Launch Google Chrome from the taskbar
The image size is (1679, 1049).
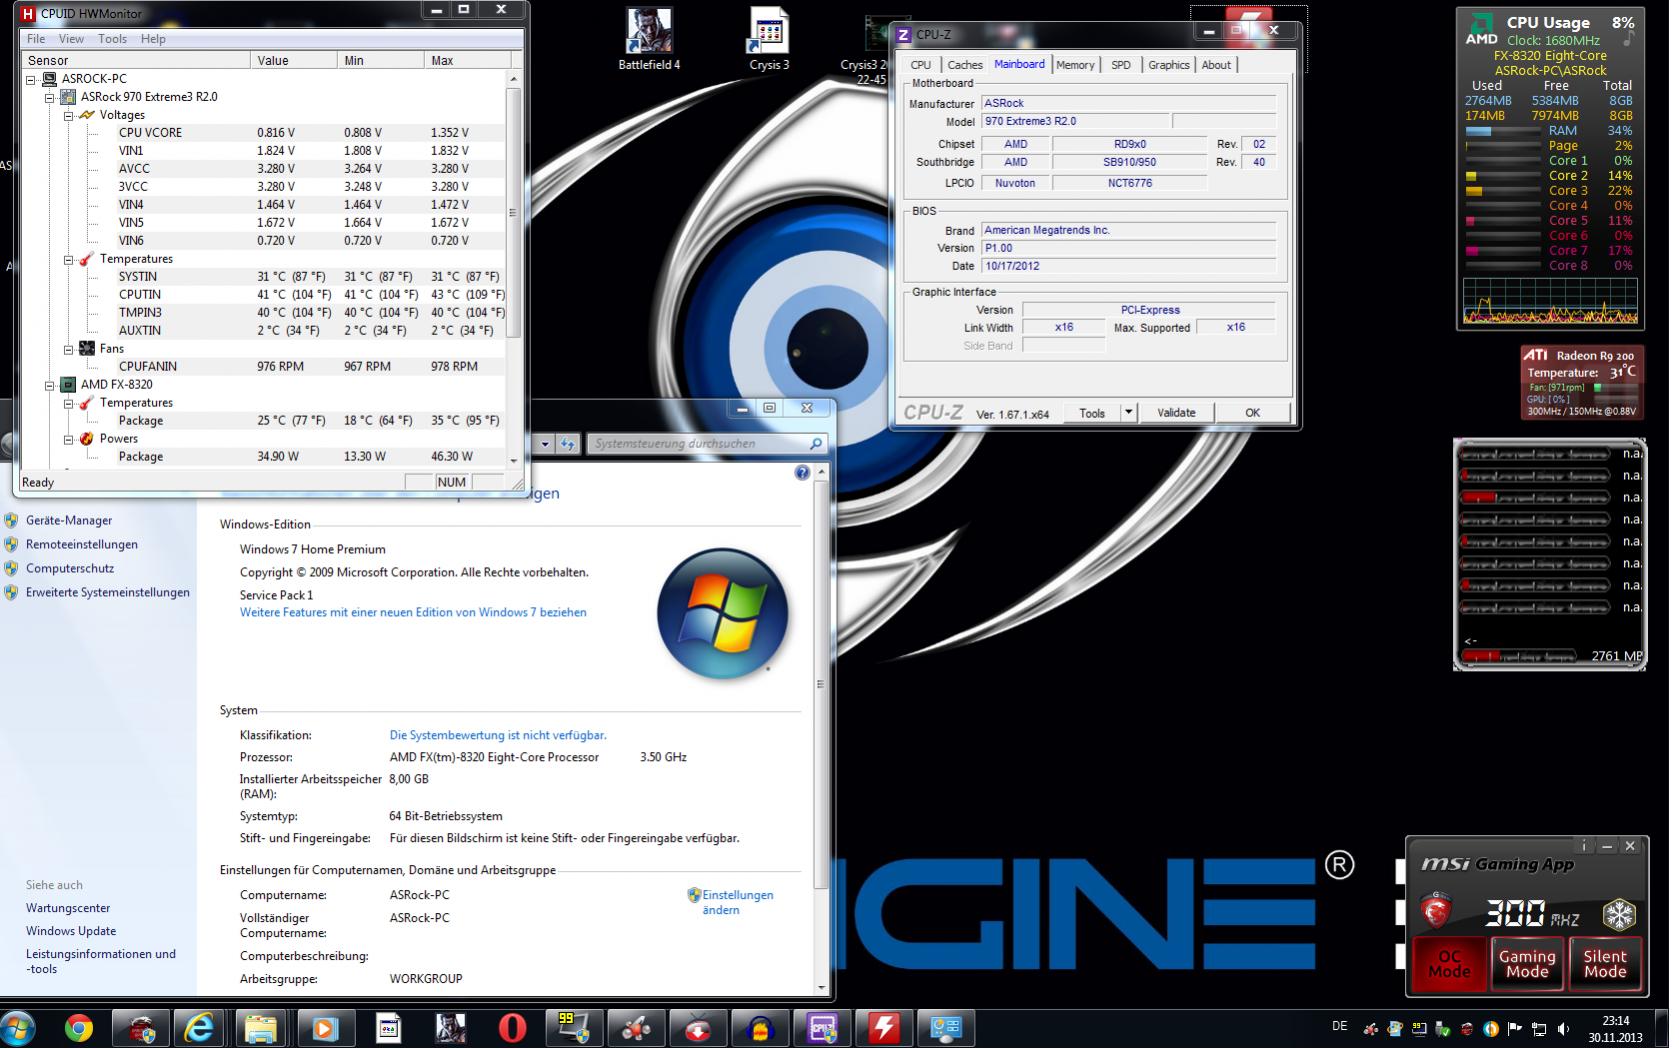79,1028
